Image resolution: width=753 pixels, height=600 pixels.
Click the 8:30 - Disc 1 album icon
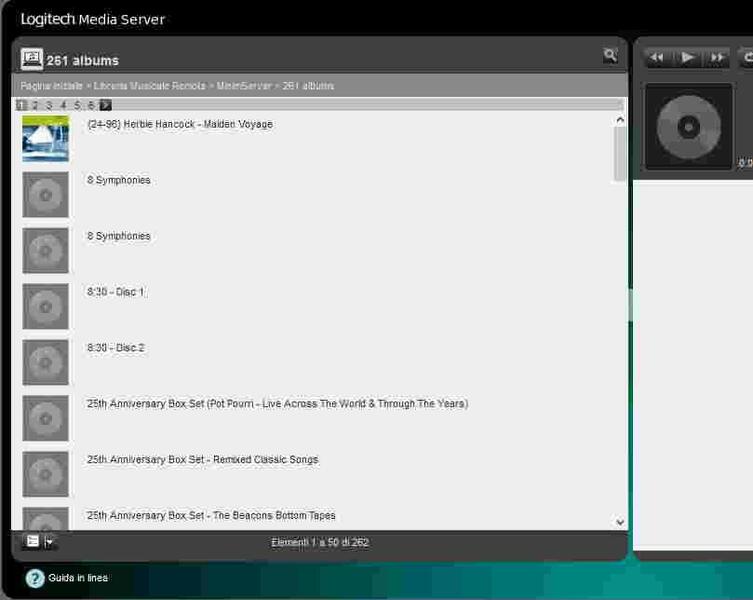point(46,306)
